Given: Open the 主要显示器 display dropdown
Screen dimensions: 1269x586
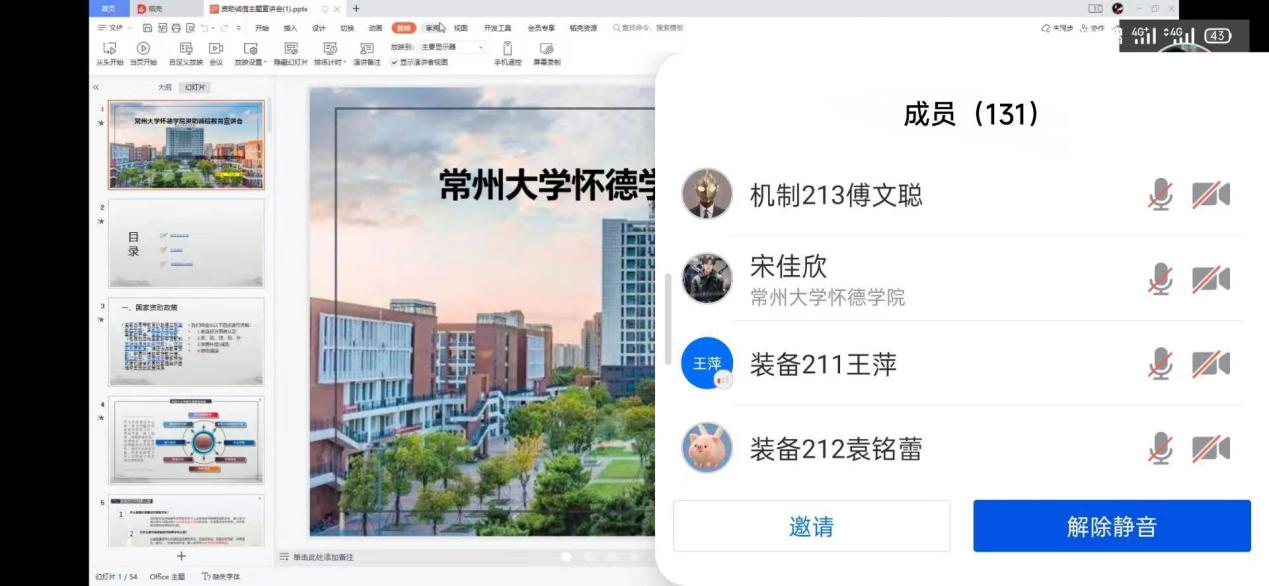Looking at the screenshot, I should [451, 47].
